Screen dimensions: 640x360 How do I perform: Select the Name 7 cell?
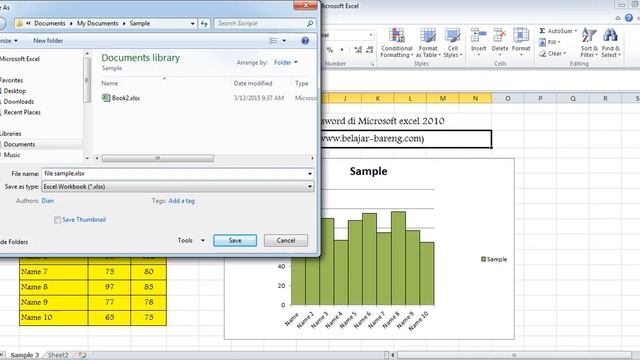coord(53,272)
